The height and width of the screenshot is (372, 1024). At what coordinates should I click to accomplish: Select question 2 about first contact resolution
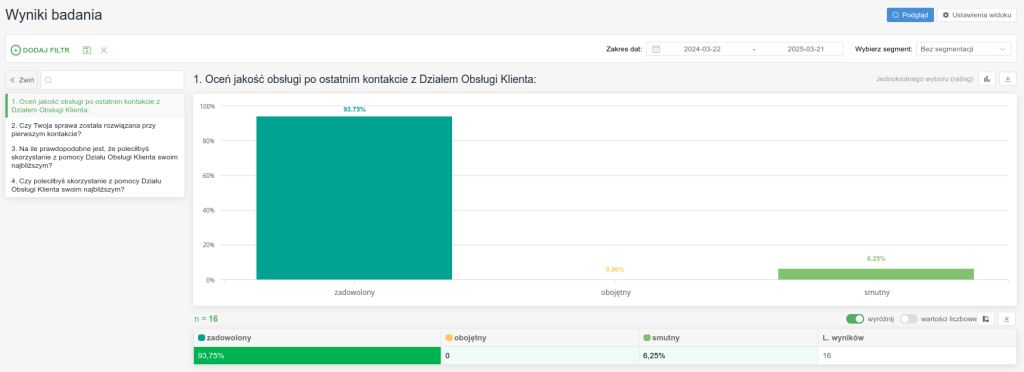pyautogui.click(x=95, y=129)
